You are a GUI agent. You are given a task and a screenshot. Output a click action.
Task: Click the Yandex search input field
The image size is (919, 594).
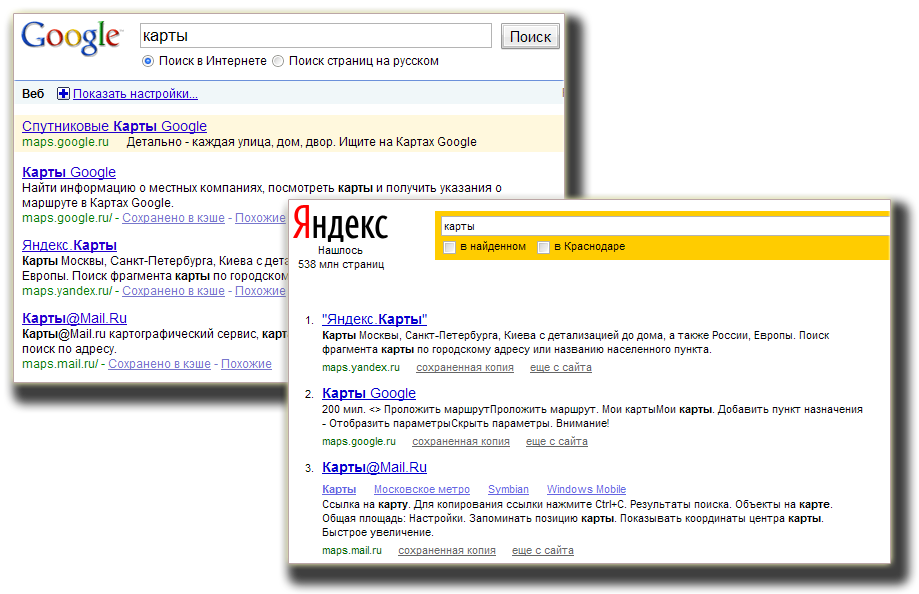pyautogui.click(x=665, y=226)
